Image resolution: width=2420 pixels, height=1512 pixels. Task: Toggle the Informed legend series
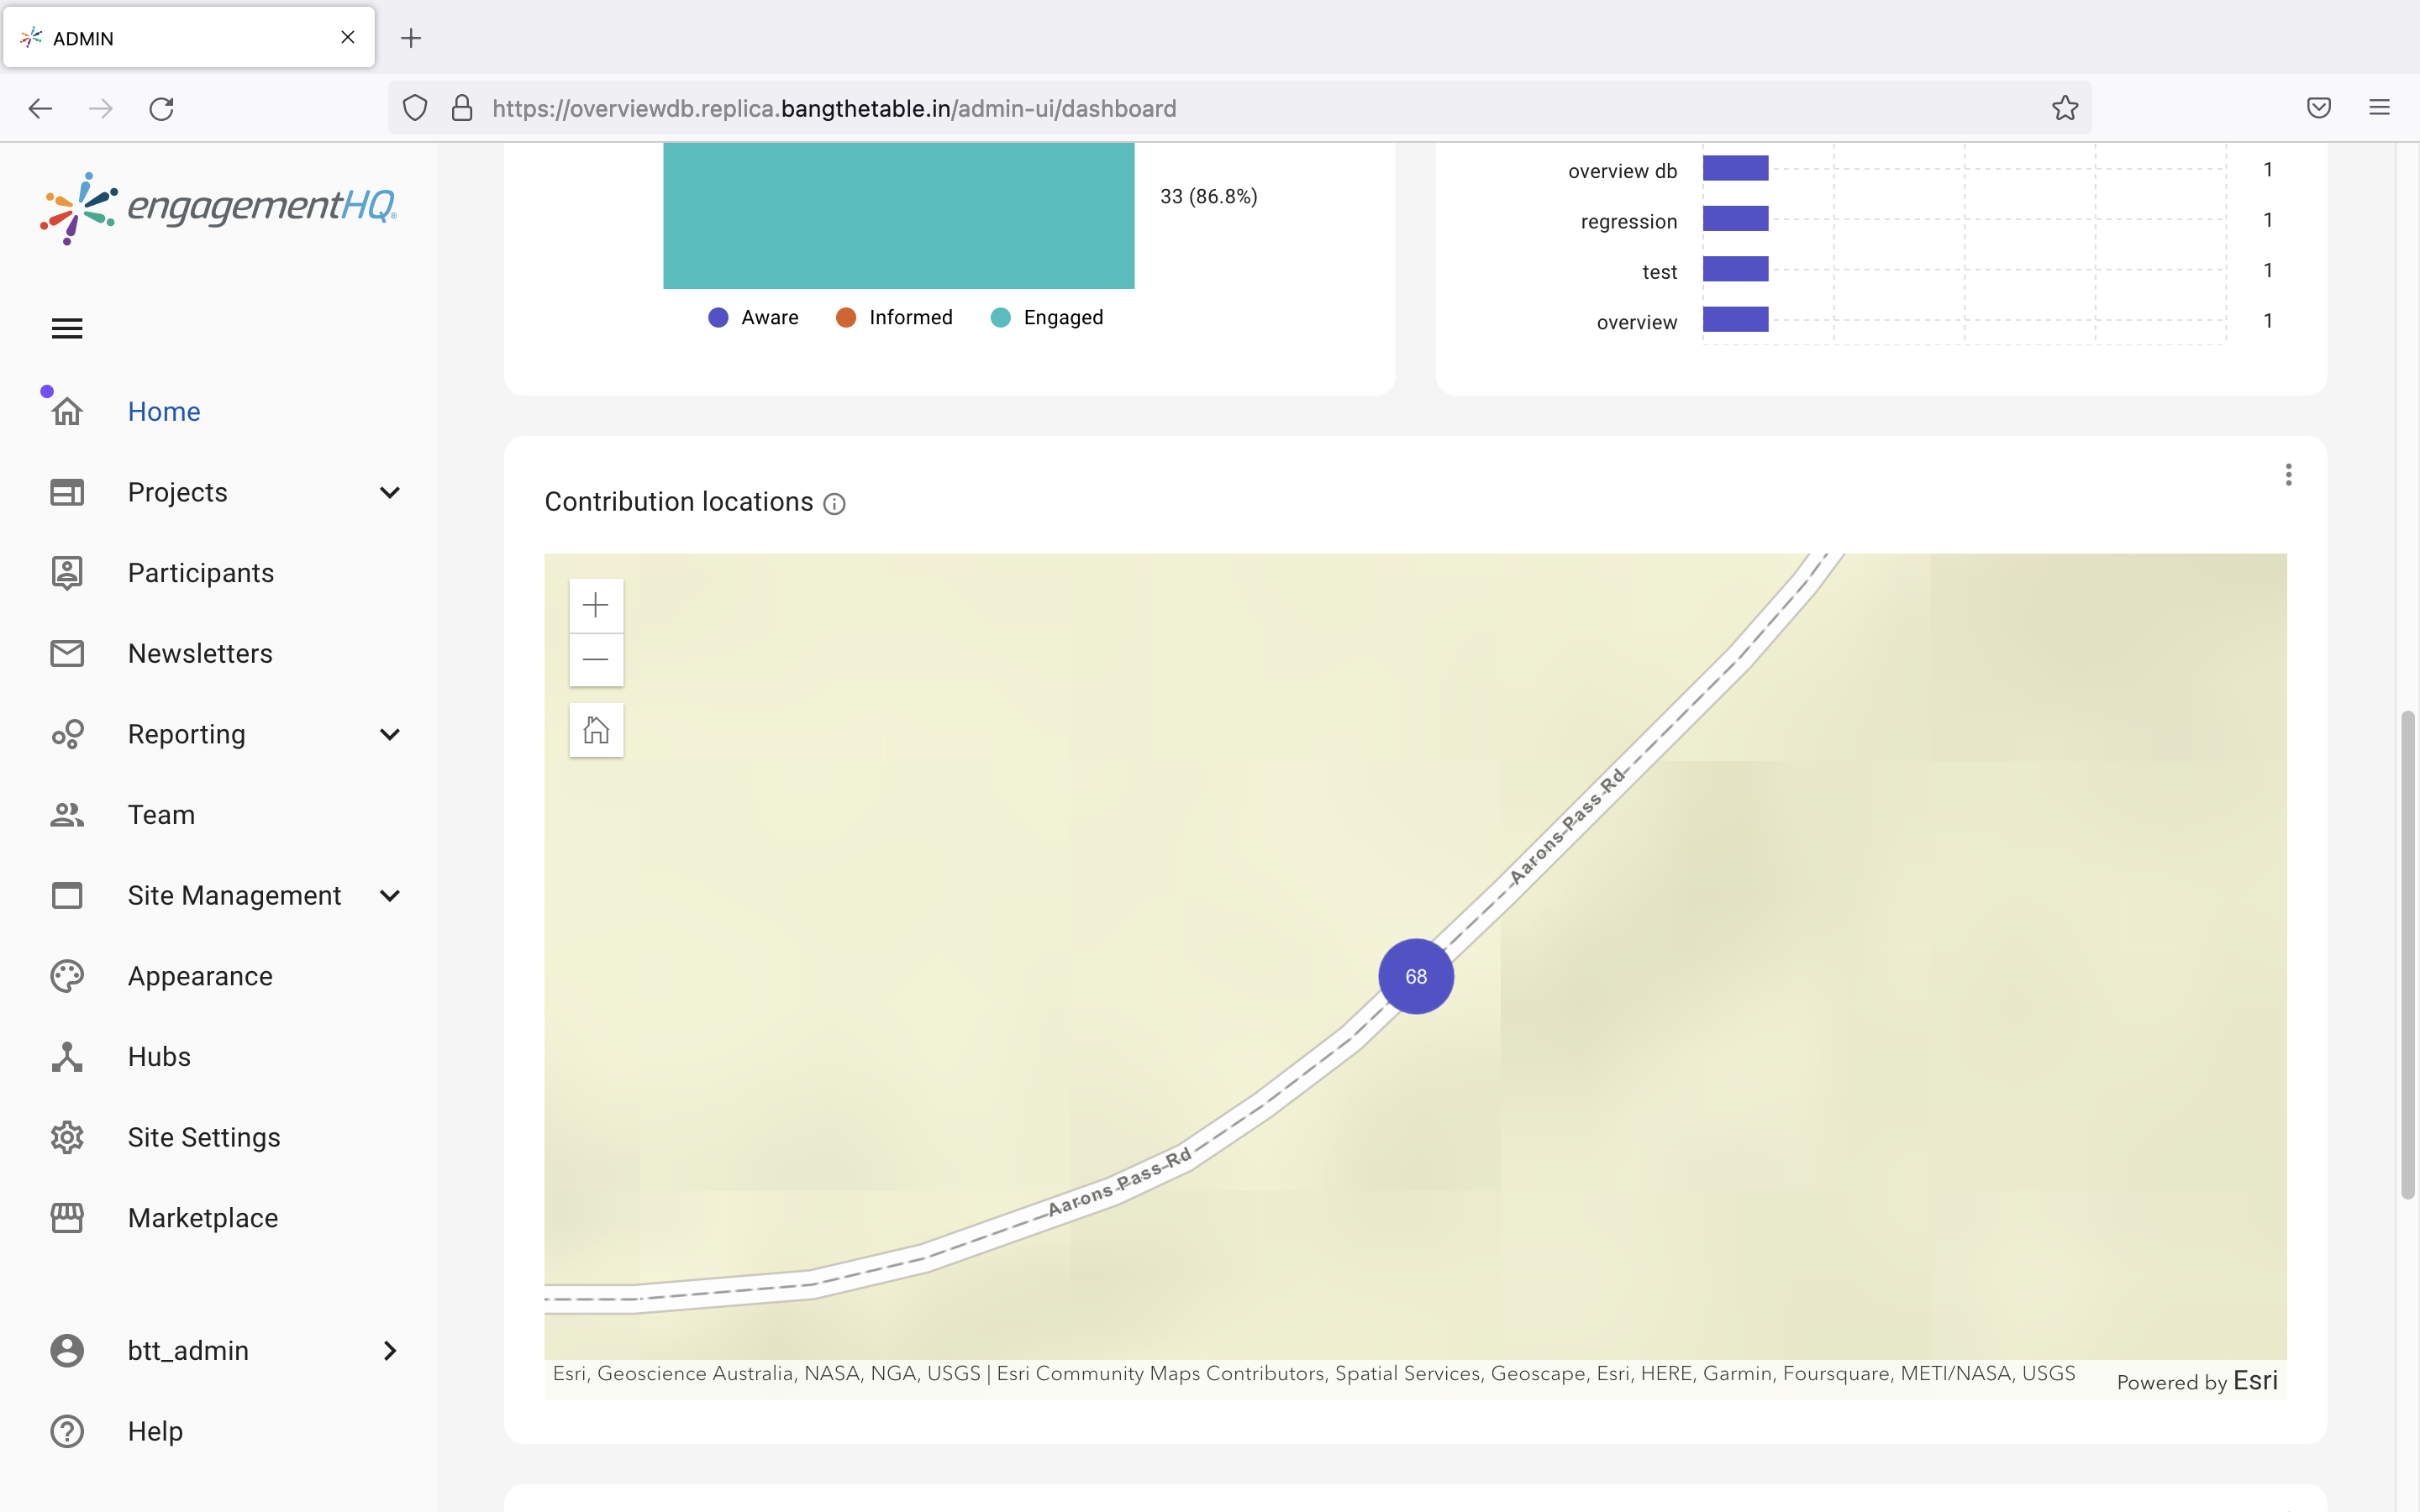(x=894, y=318)
